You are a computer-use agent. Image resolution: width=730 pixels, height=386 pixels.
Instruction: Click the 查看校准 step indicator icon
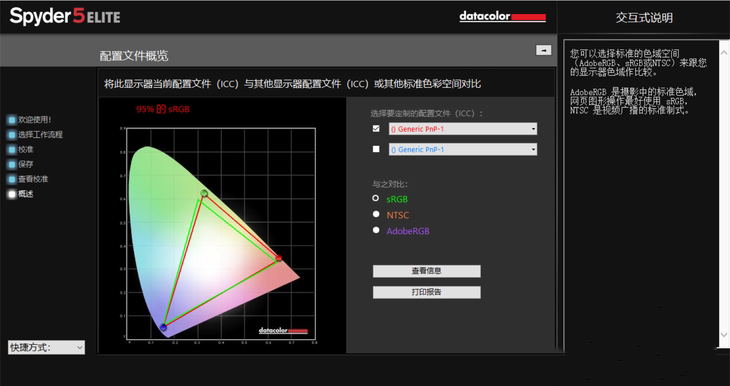(x=12, y=179)
